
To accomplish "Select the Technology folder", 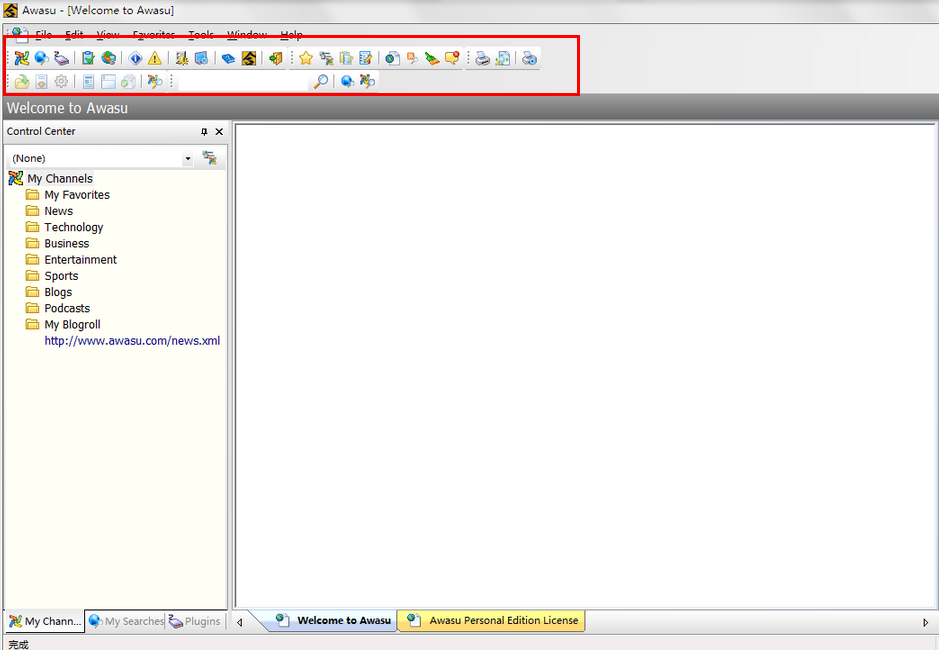I will pyautogui.click(x=74, y=227).
